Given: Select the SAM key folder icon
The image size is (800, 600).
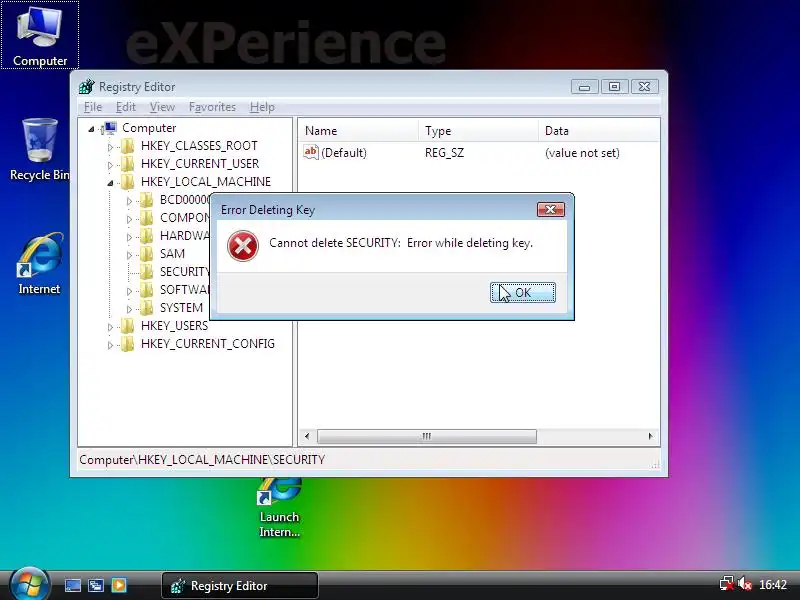Looking at the screenshot, I should click(x=146, y=254).
